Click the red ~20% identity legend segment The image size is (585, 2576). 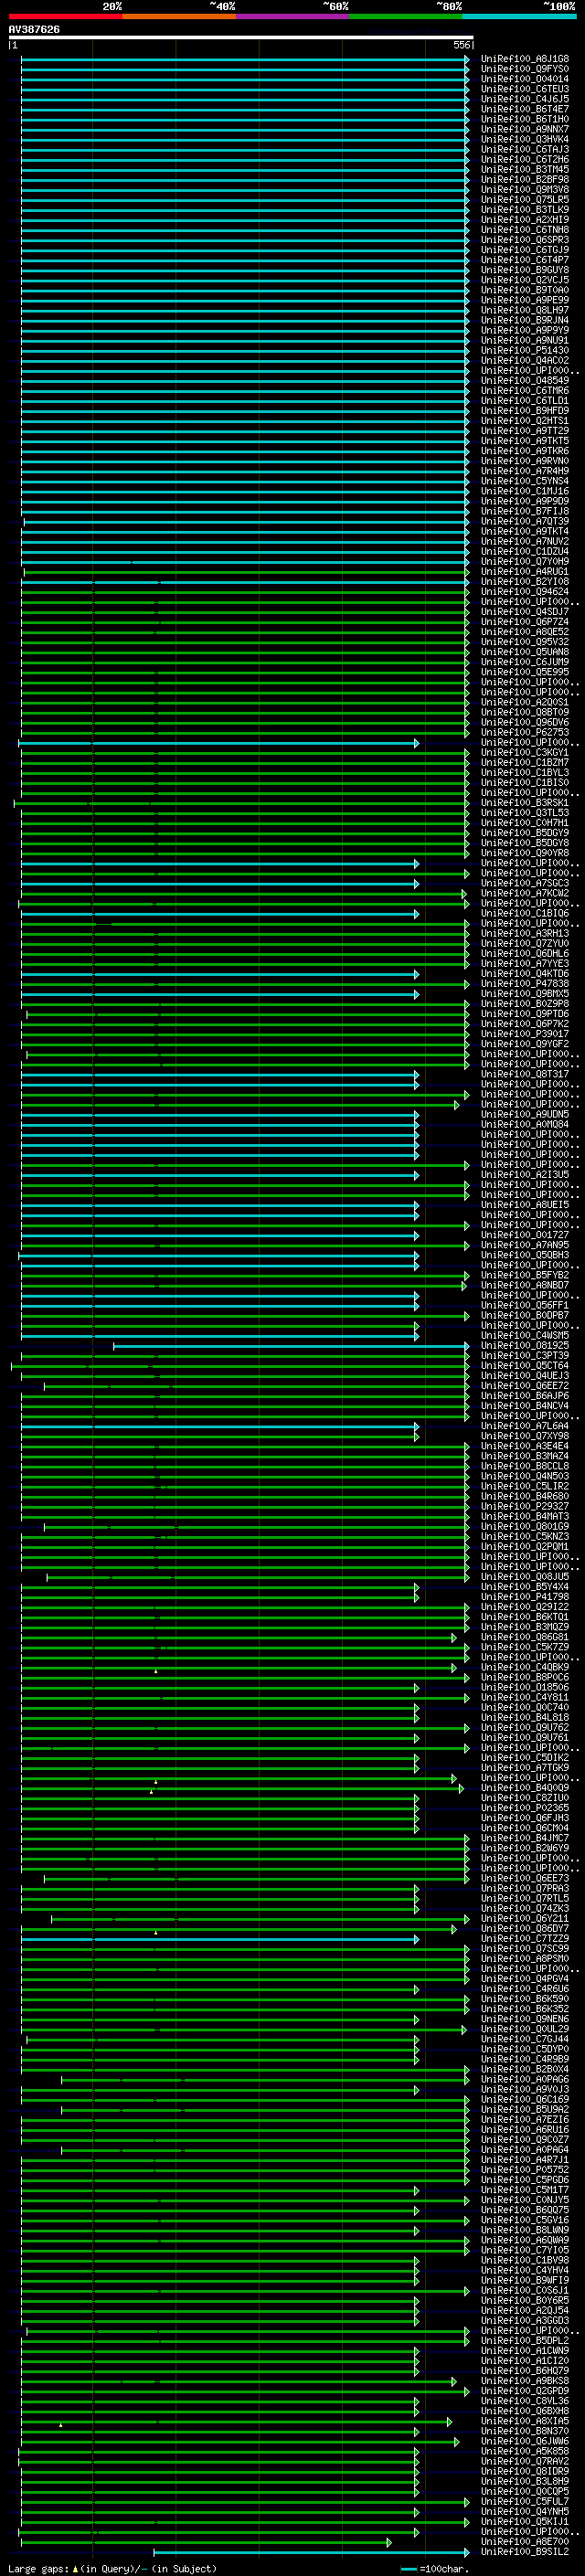(65, 16)
